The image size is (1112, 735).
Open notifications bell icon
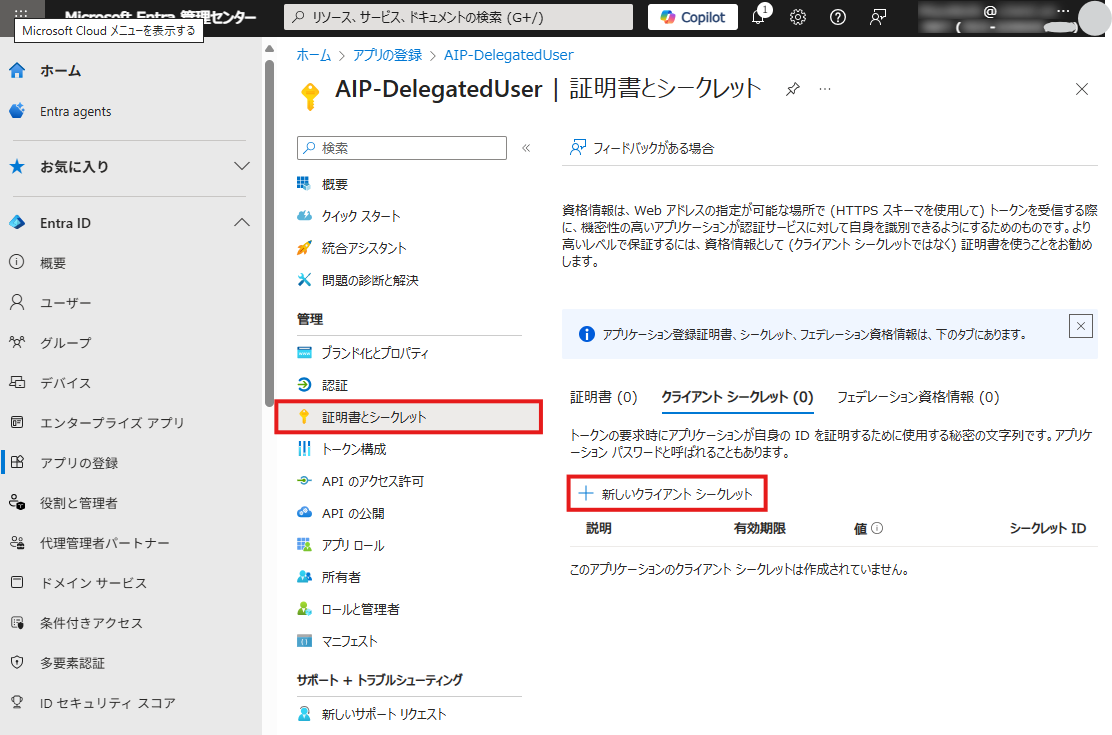tap(759, 16)
